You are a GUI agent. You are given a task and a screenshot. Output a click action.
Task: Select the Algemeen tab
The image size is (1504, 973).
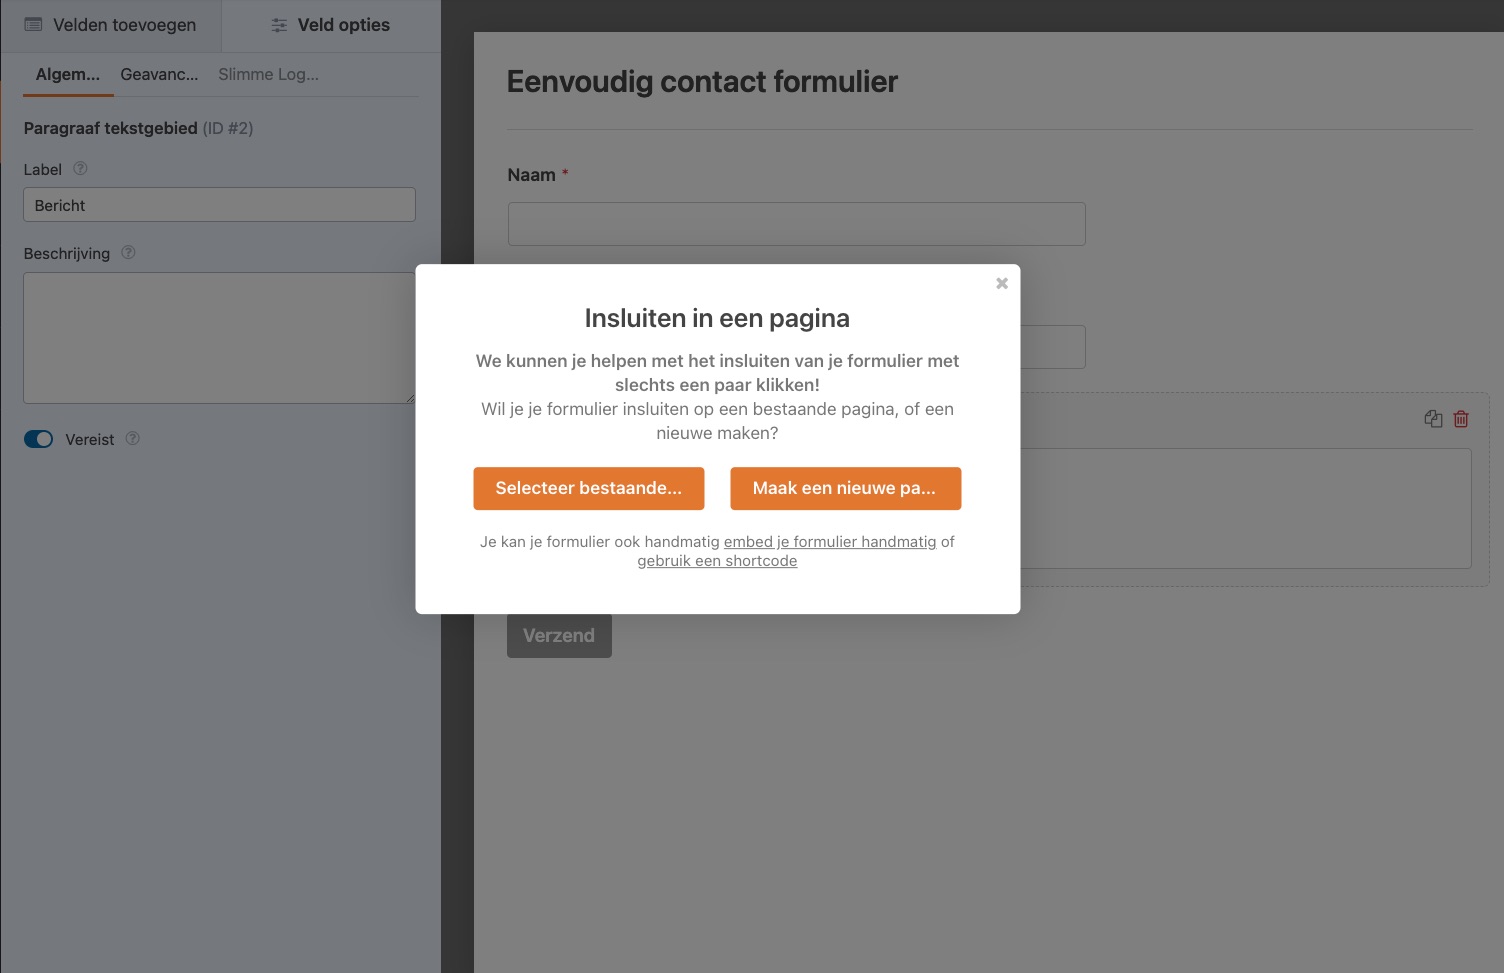click(67, 74)
